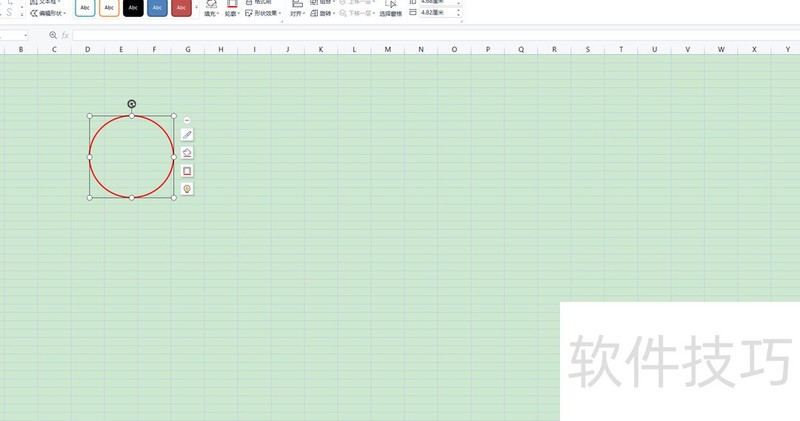Apply the blue filled Abc shape style
The width and height of the screenshot is (800, 421).
click(x=157, y=8)
